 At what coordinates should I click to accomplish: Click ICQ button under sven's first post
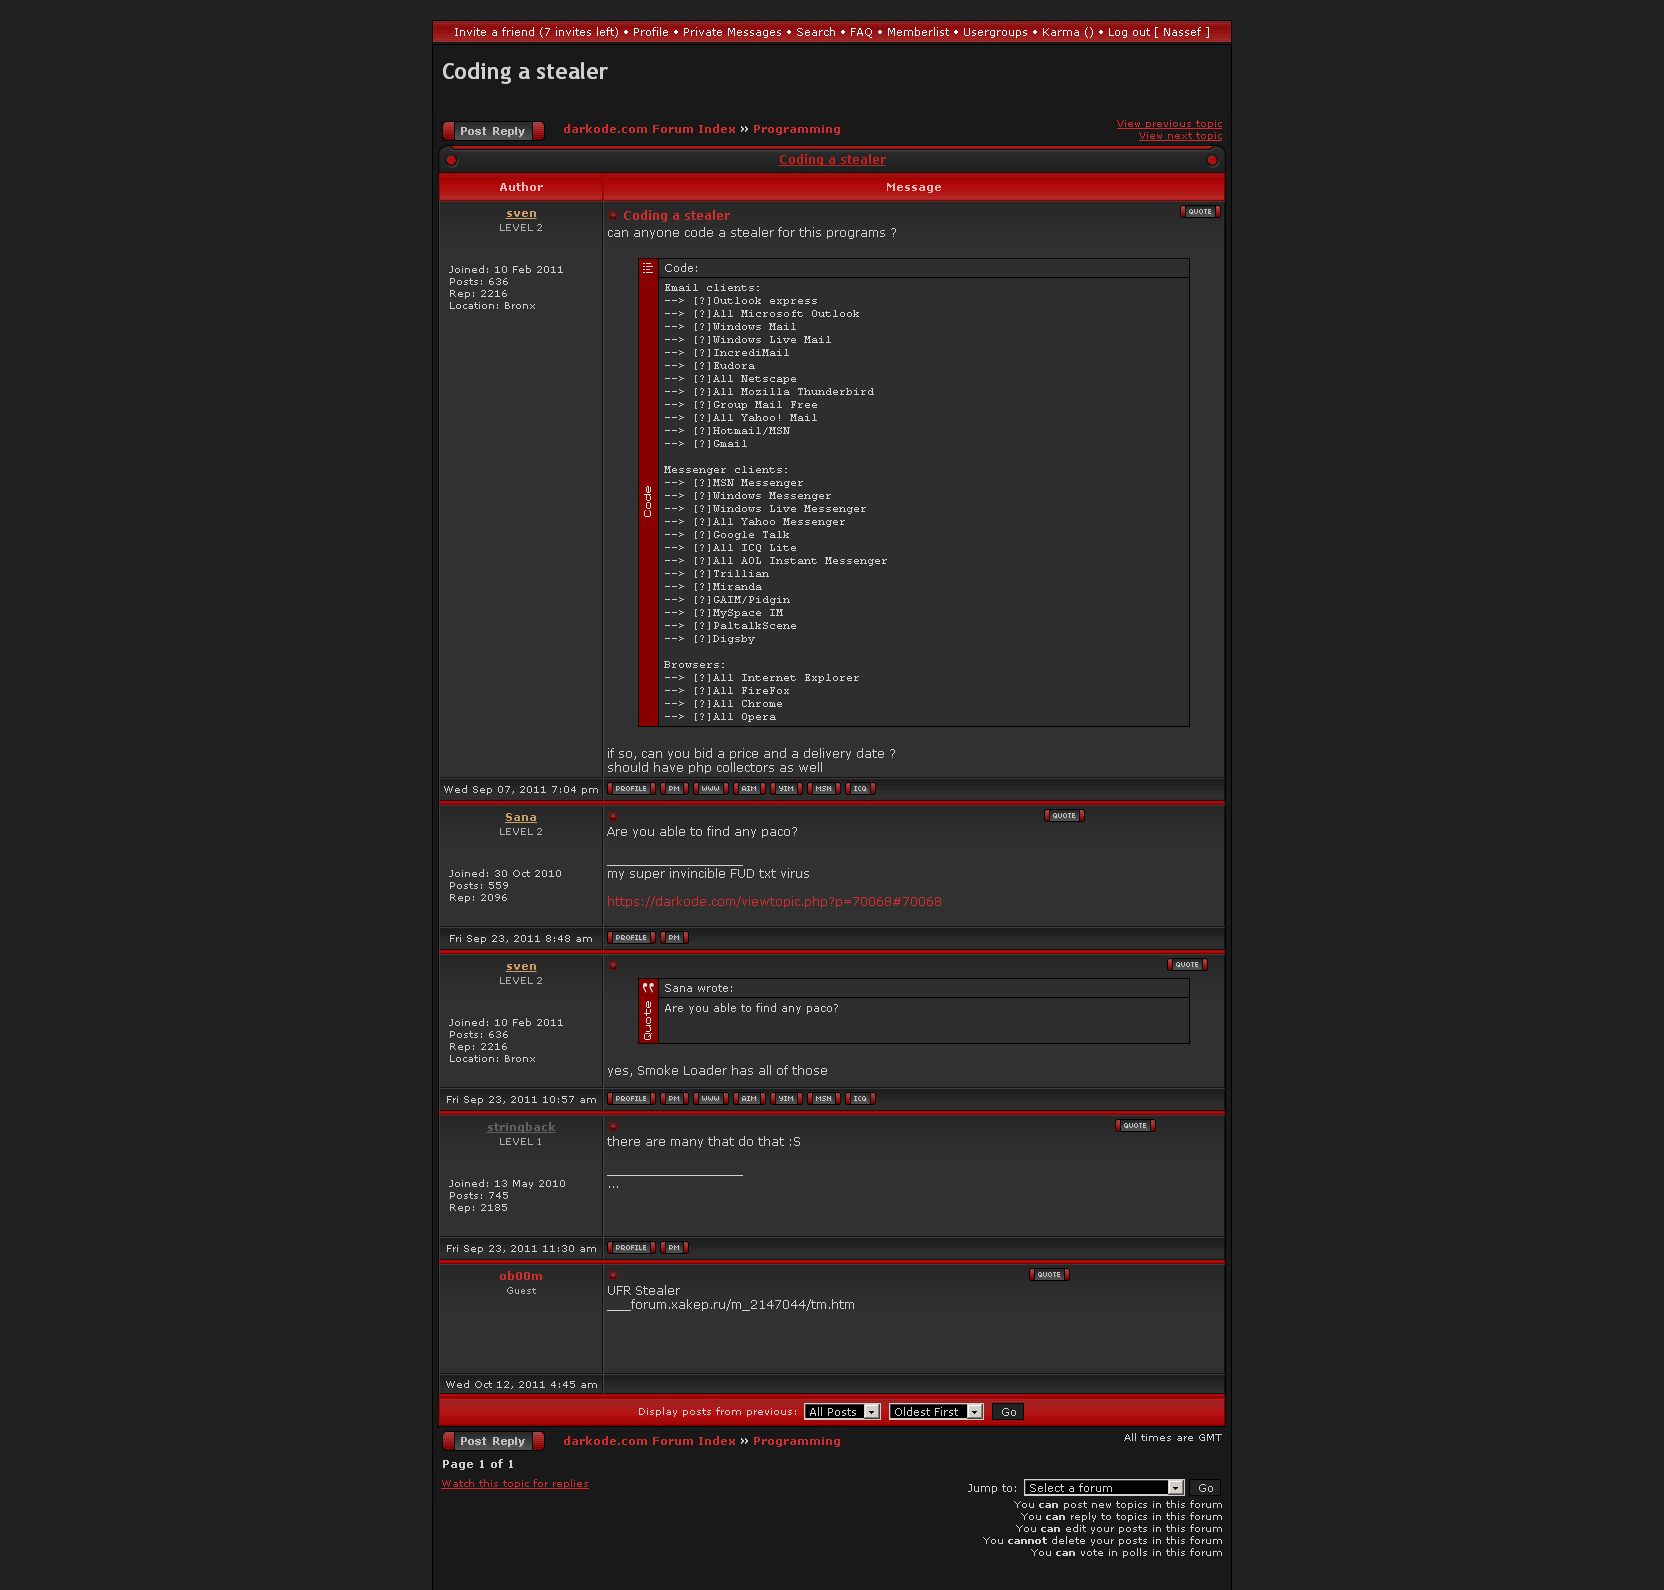coord(860,789)
